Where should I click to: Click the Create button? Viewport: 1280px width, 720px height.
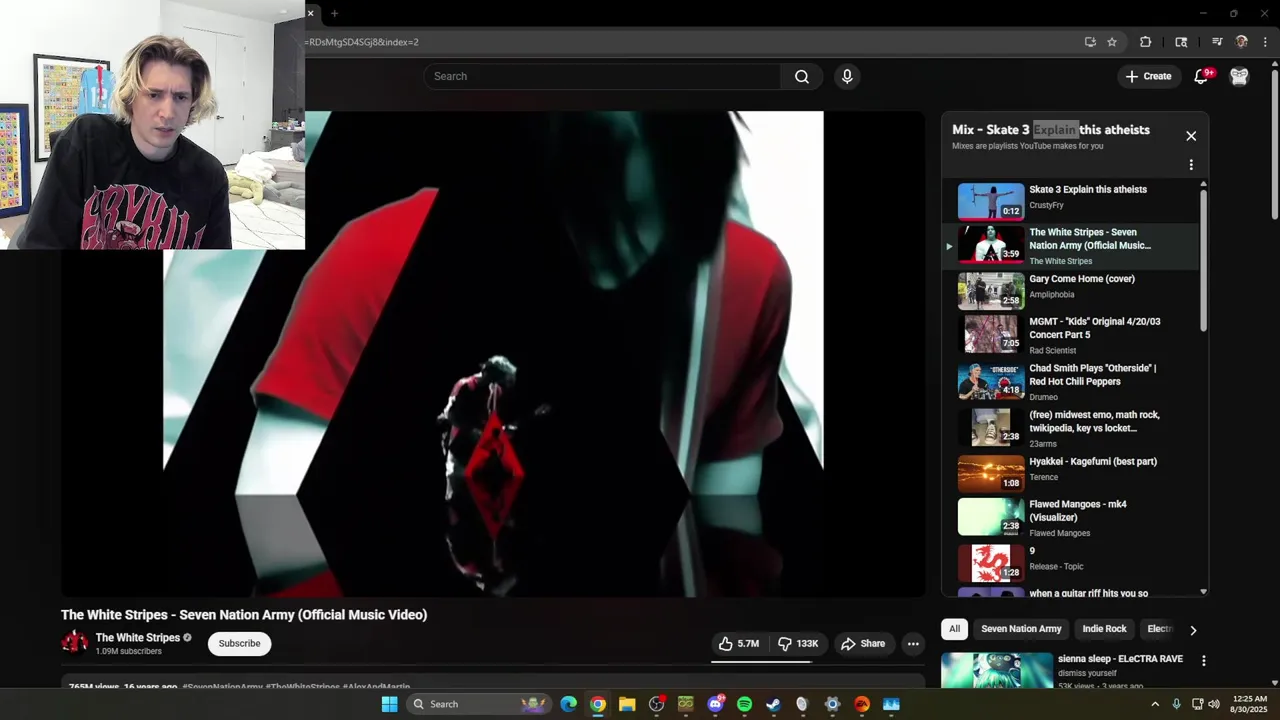pyautogui.click(x=1148, y=77)
